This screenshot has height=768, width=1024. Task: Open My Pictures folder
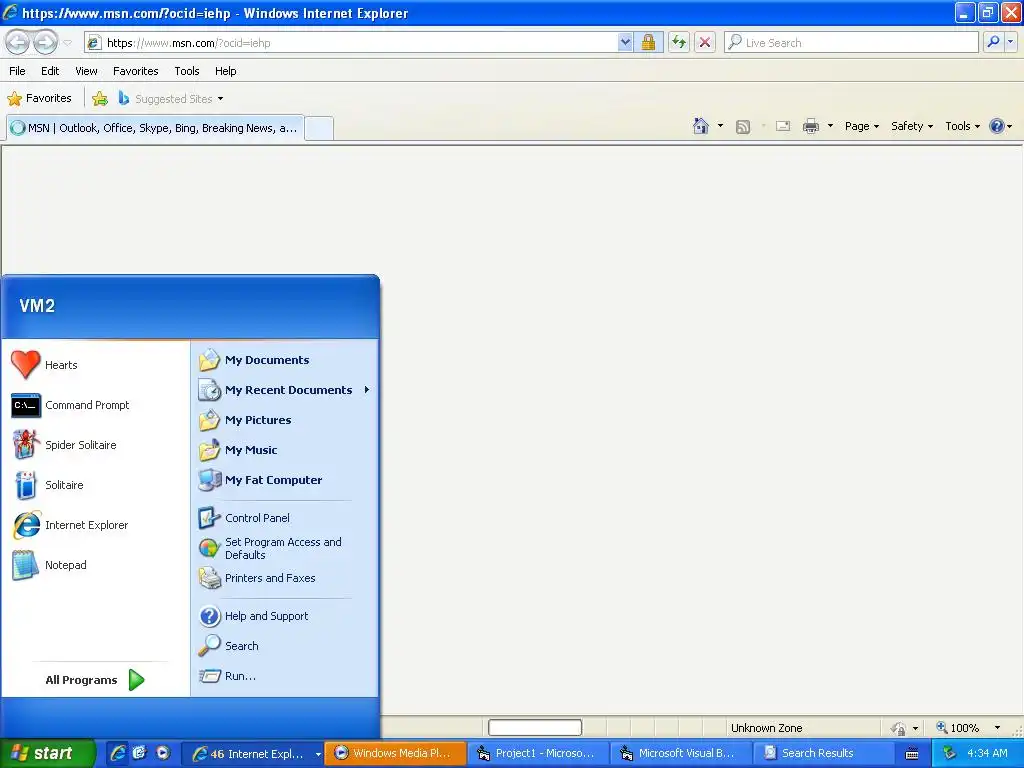pyautogui.click(x=284, y=420)
